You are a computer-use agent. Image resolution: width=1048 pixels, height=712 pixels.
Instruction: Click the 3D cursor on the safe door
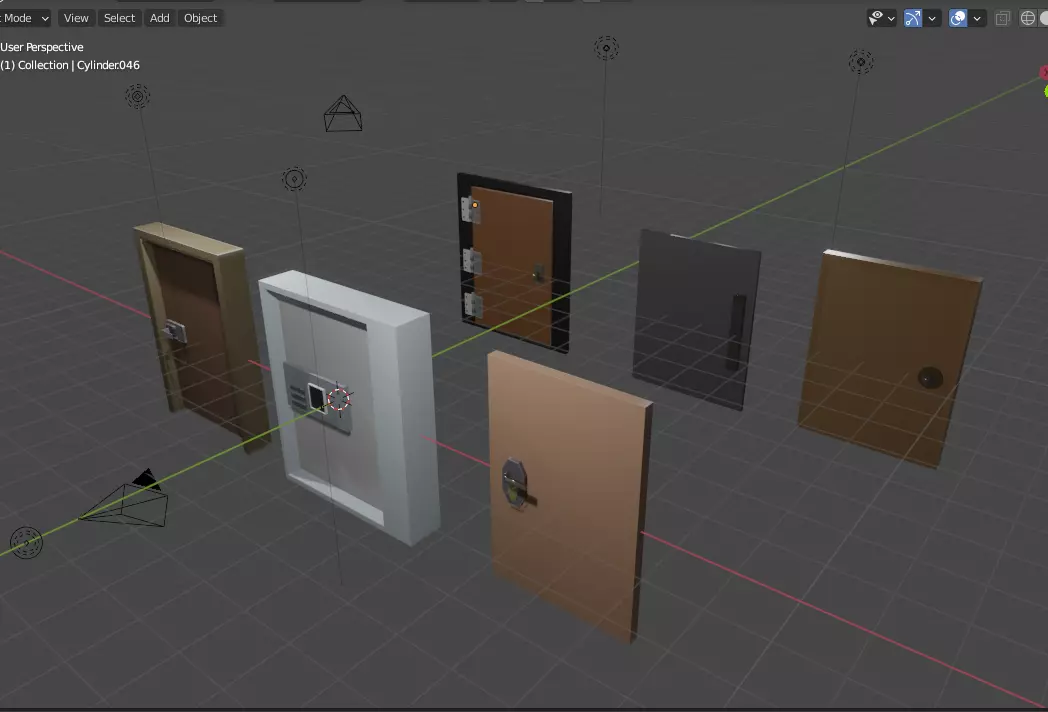tap(339, 398)
